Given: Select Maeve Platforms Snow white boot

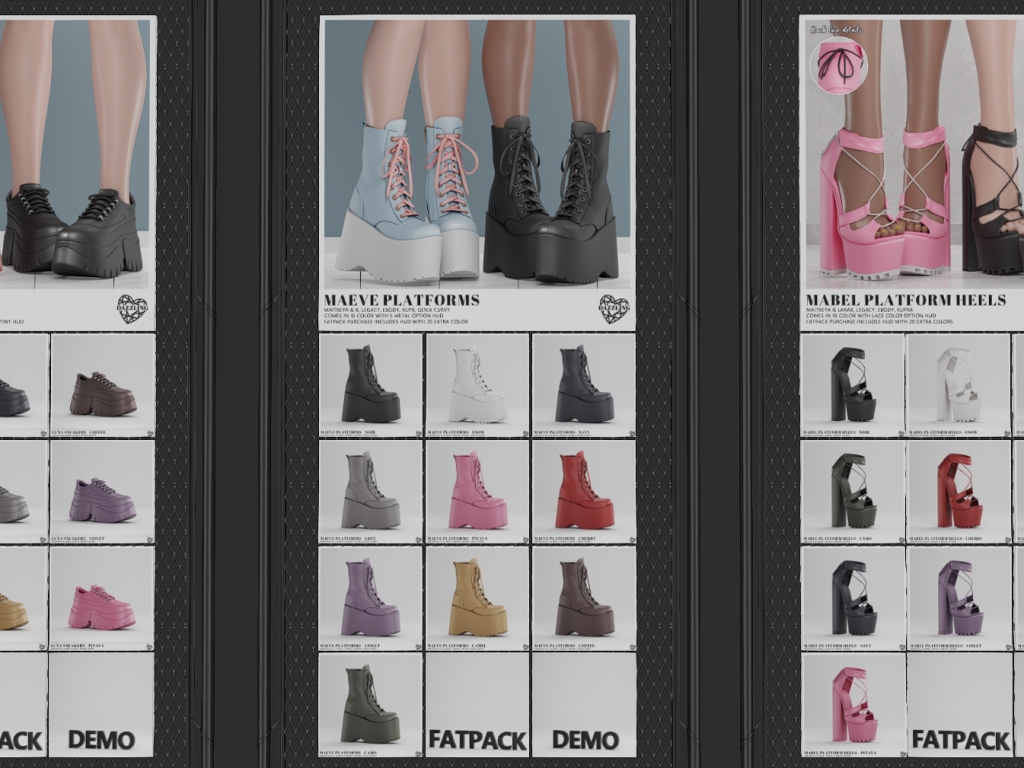Looking at the screenshot, I should coord(477,385).
